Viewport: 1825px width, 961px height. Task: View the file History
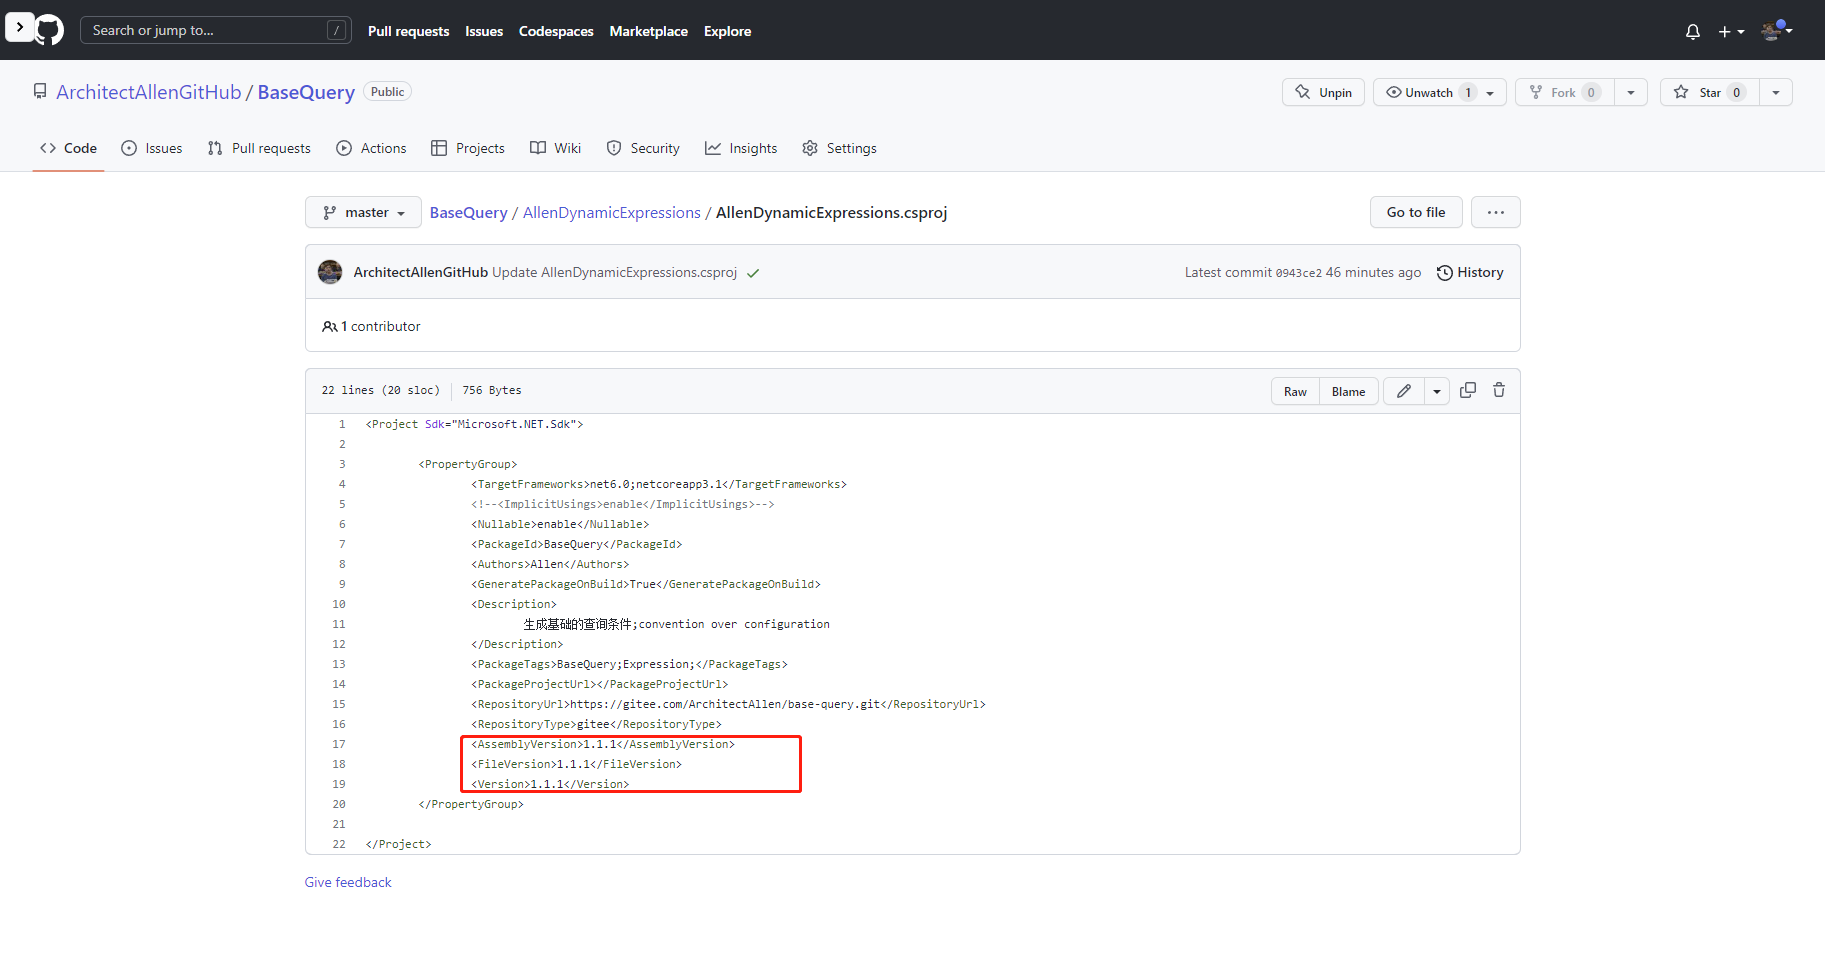coord(1470,272)
